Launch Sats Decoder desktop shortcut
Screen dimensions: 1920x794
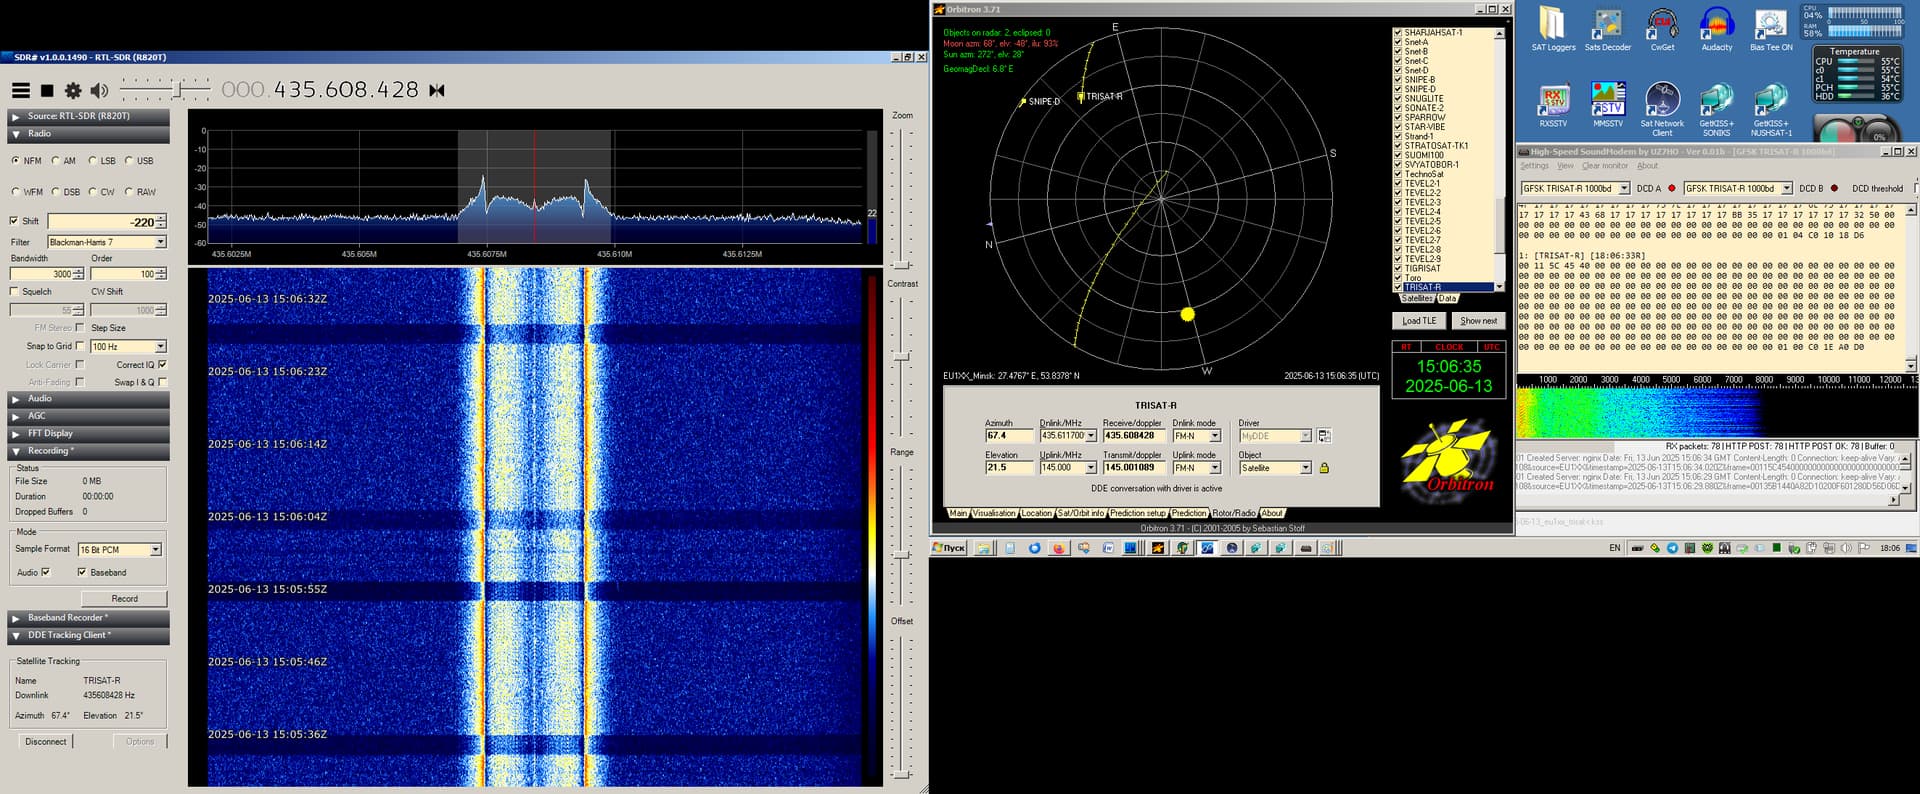tap(1608, 30)
